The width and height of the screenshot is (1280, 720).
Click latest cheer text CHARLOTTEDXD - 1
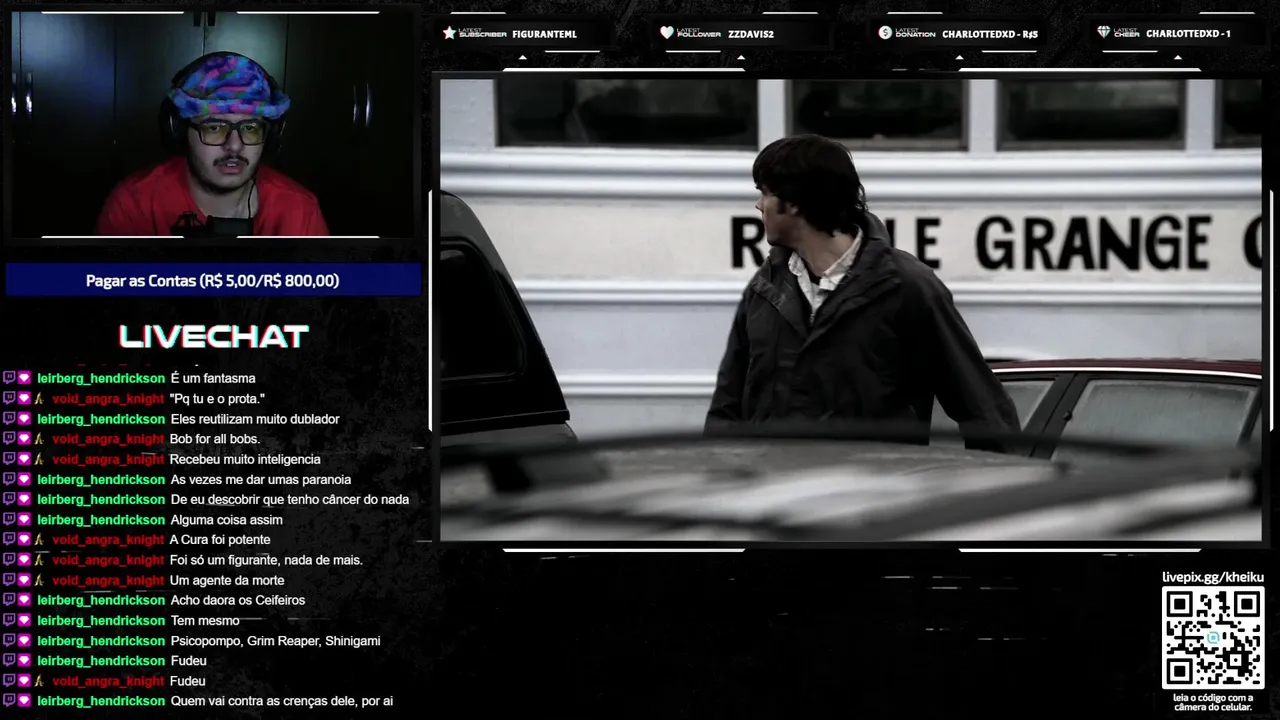[1188, 34]
